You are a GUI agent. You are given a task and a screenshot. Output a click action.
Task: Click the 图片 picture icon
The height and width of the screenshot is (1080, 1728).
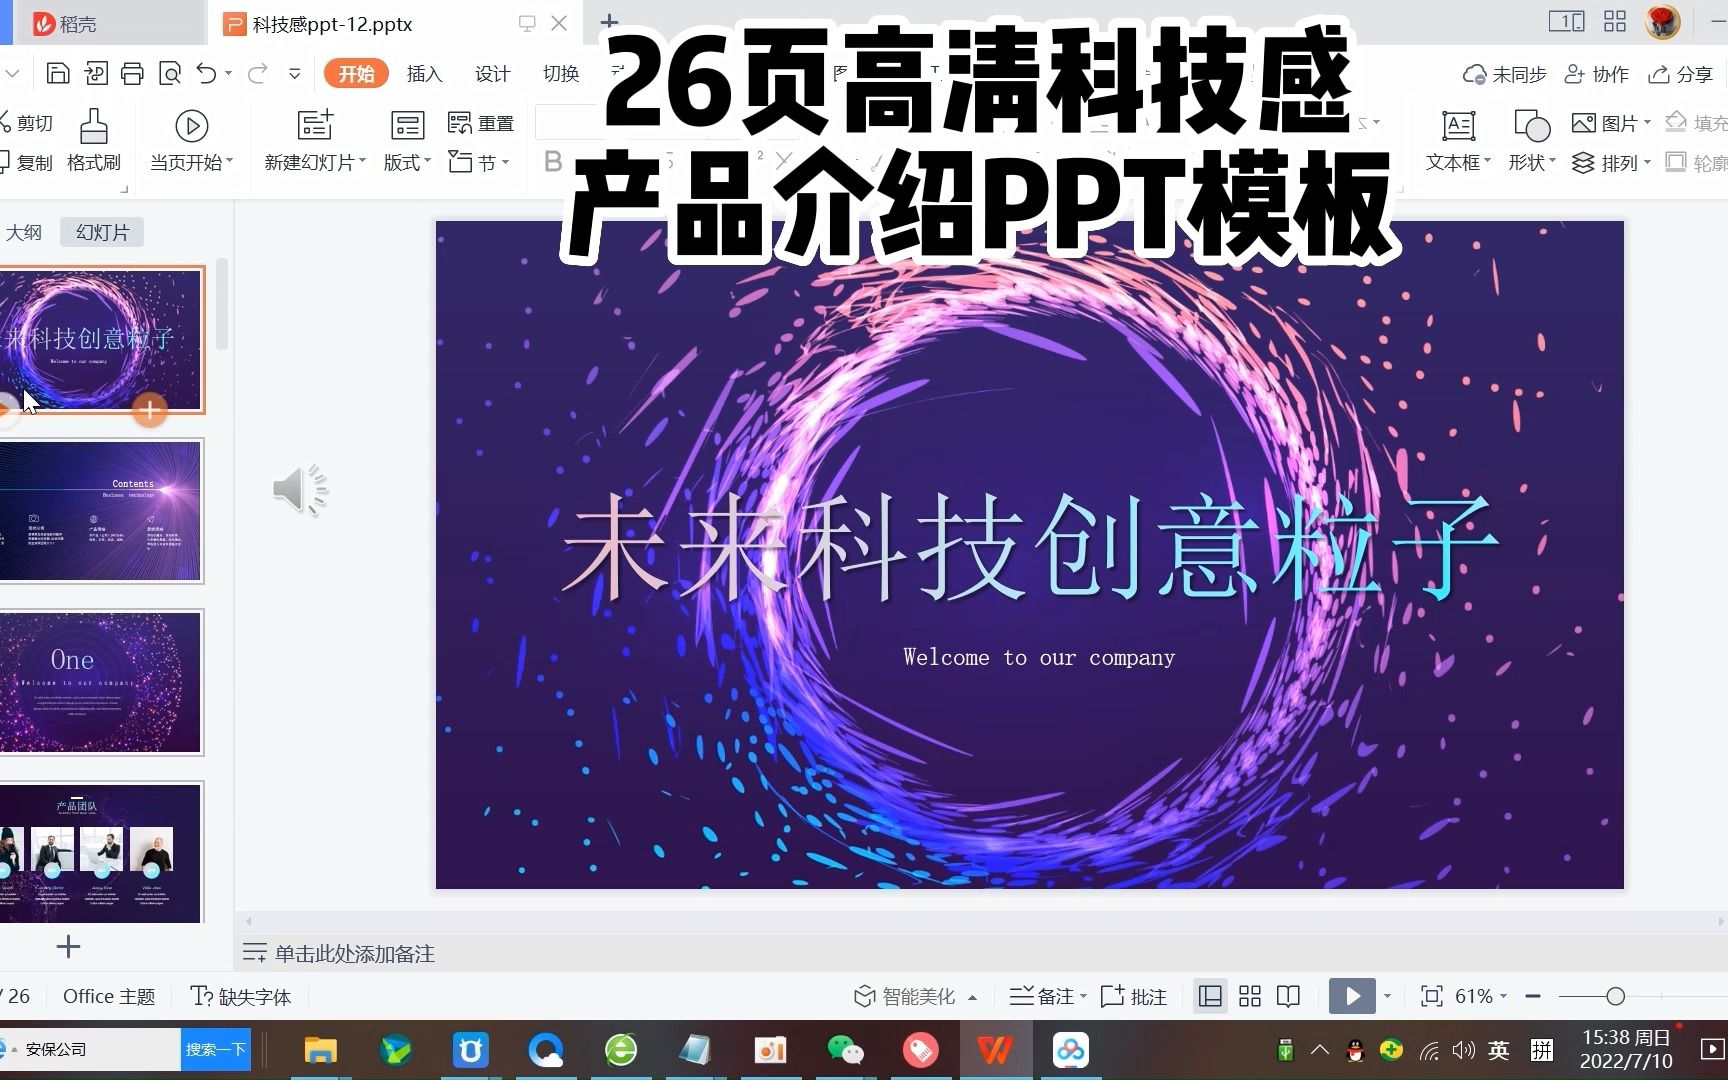click(x=1583, y=123)
